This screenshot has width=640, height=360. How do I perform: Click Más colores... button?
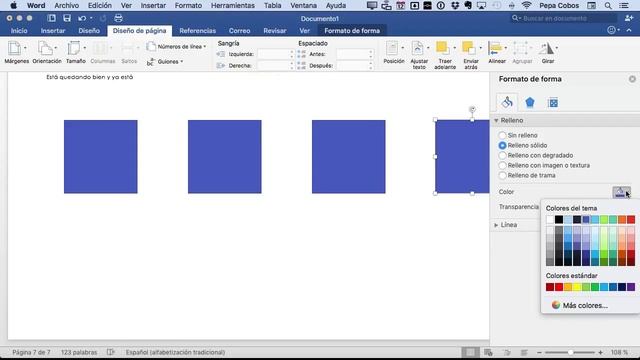point(580,305)
